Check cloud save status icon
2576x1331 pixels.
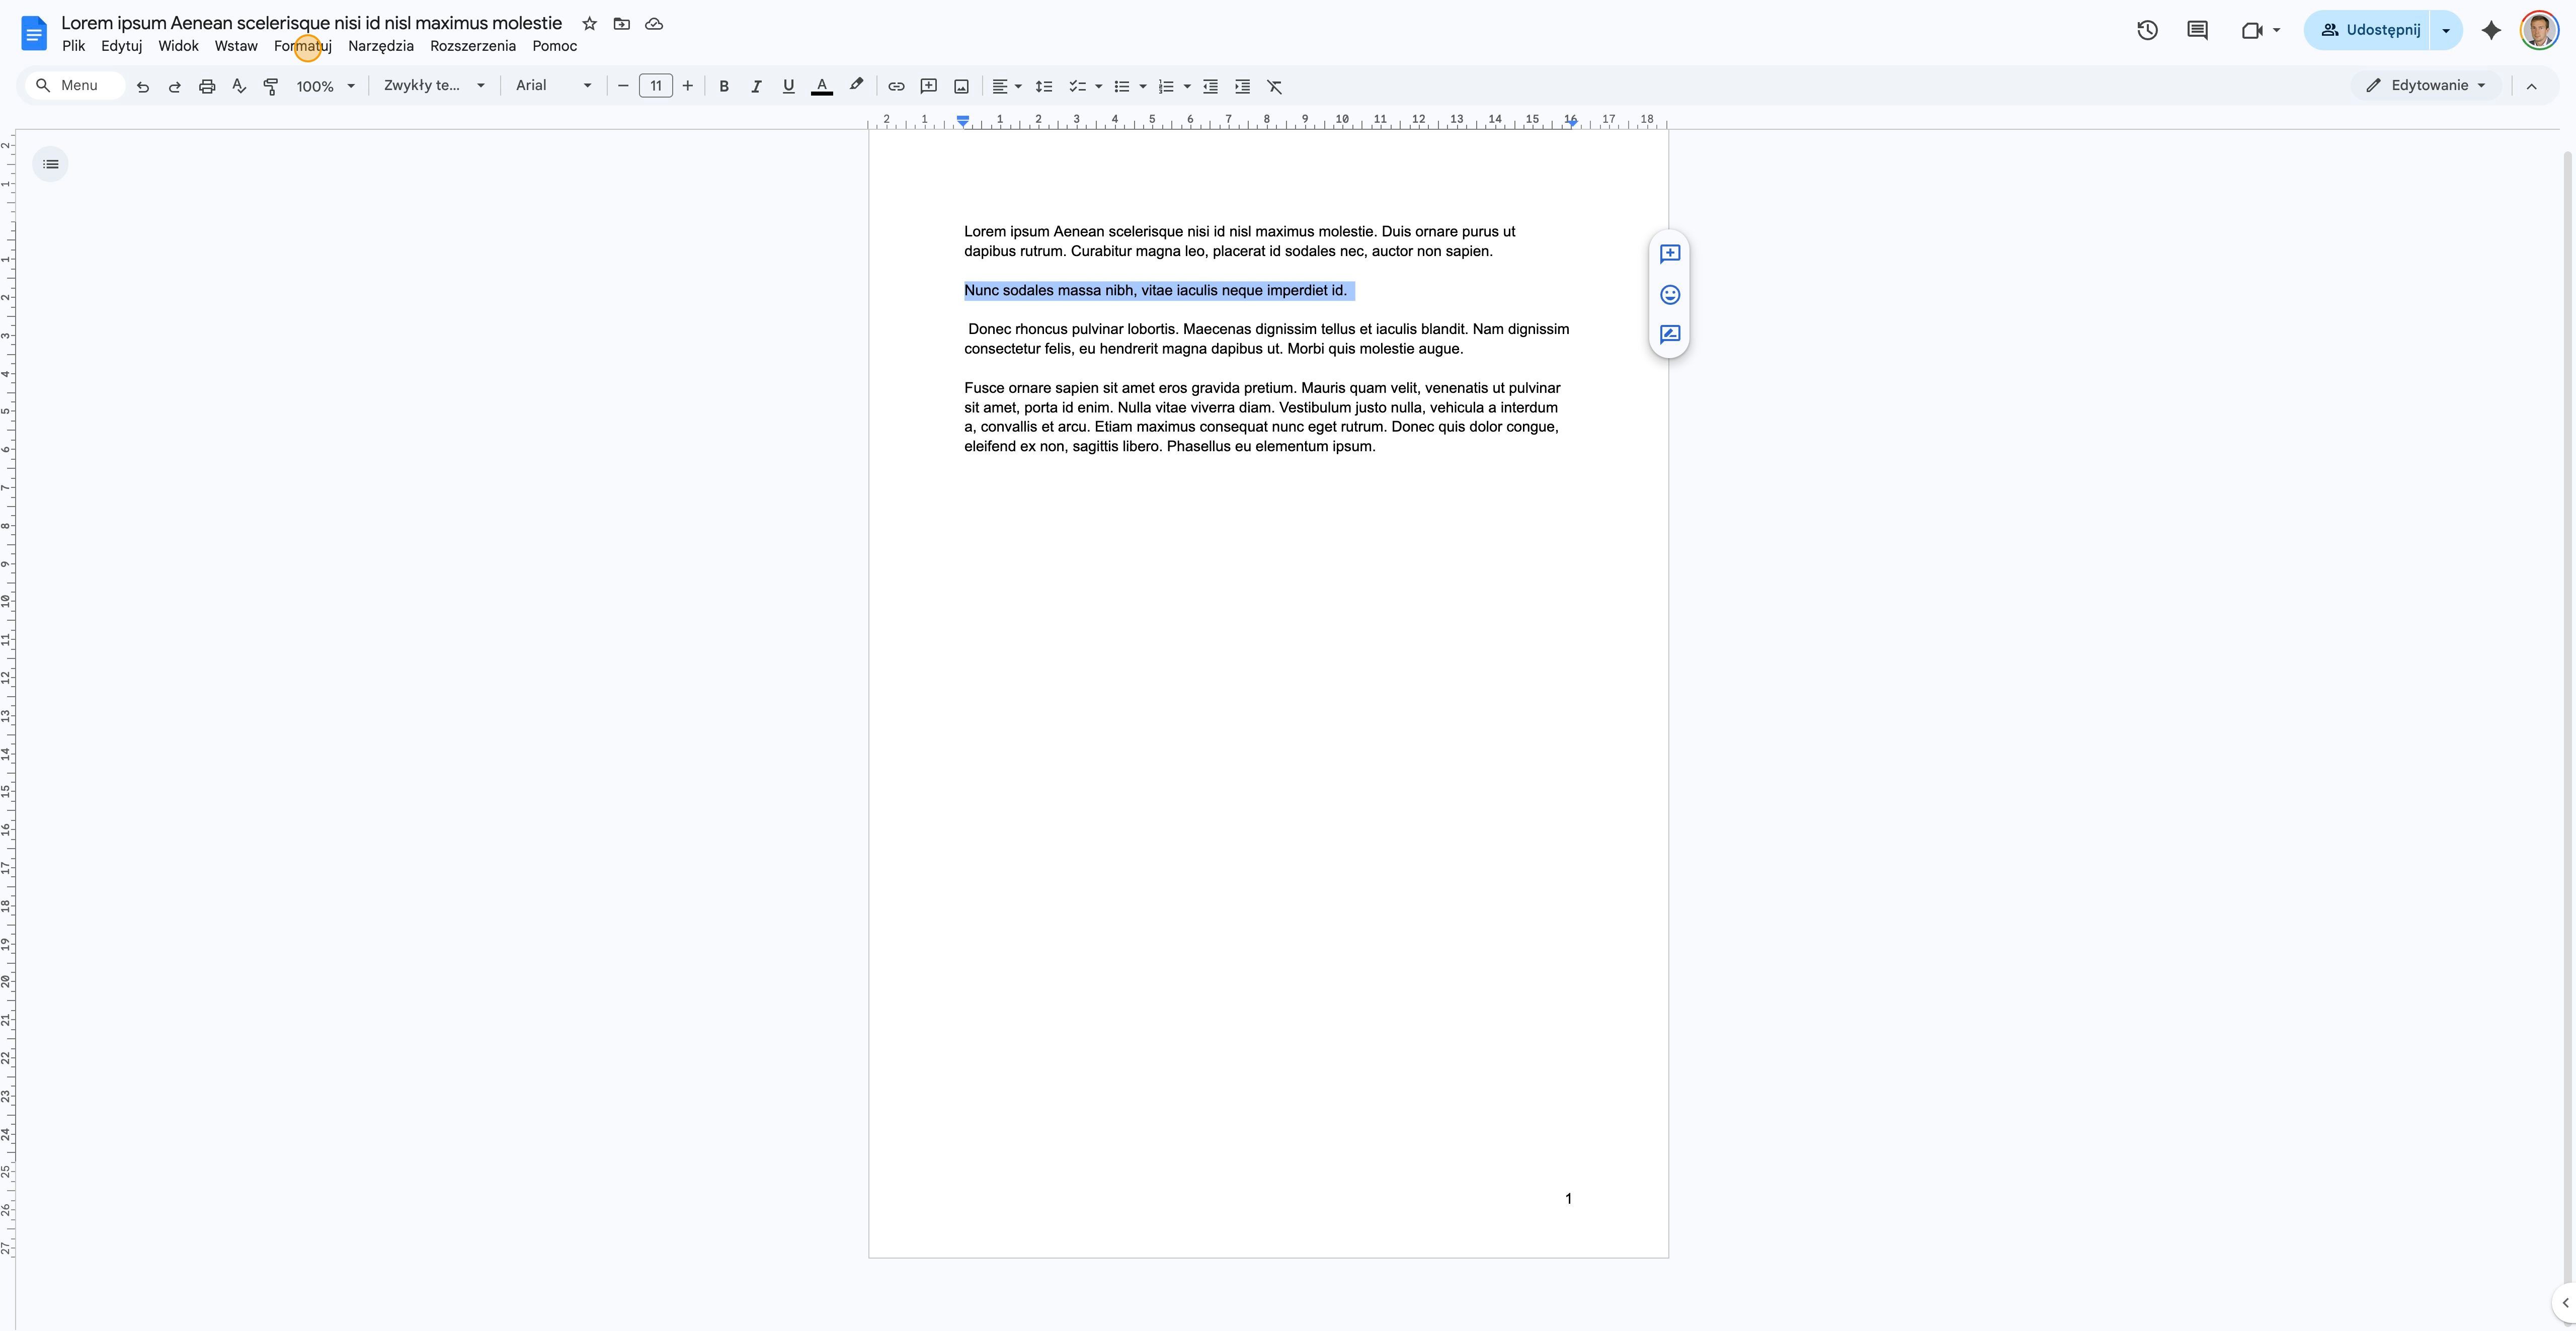[x=654, y=23]
